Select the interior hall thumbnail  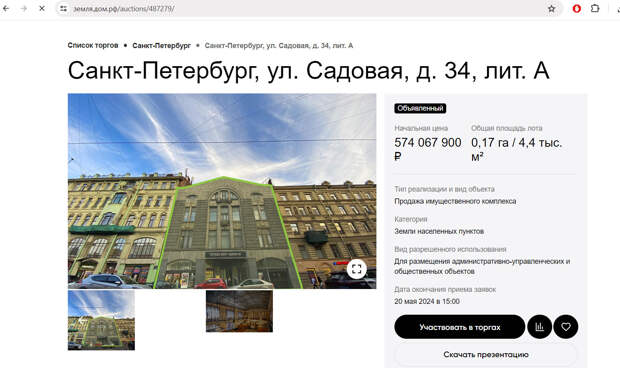point(239,311)
